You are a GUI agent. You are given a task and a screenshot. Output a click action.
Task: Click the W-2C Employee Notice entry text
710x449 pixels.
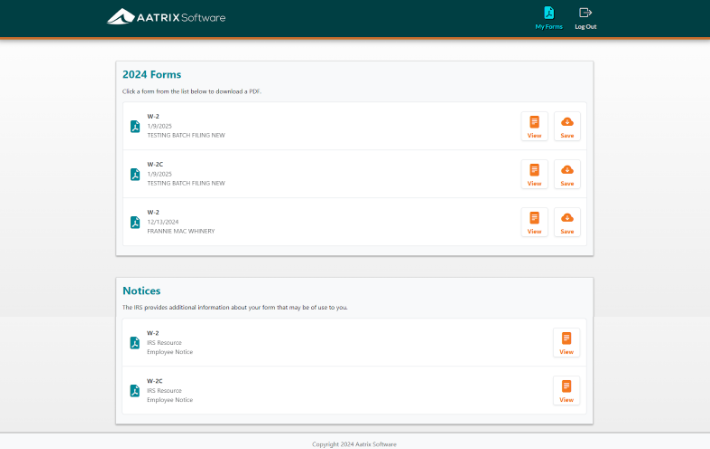pos(170,399)
